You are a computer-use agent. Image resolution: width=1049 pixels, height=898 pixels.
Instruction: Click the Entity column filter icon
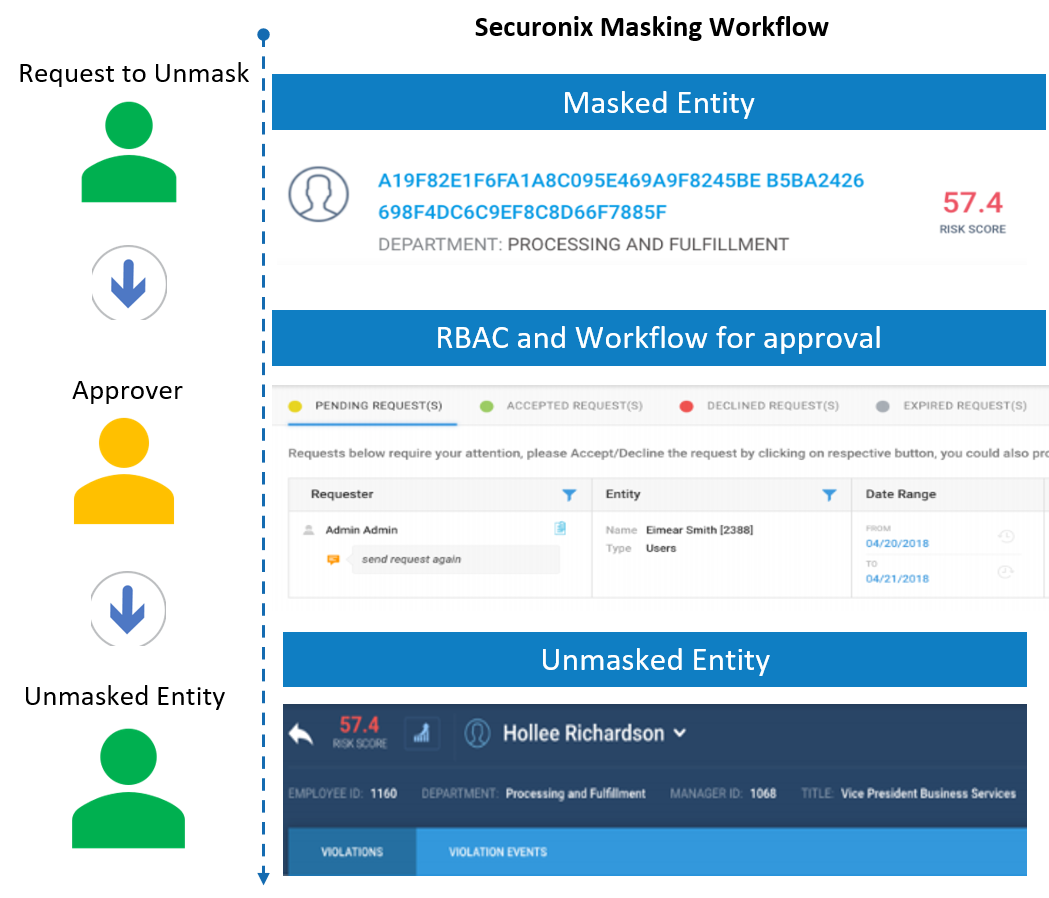(828, 494)
